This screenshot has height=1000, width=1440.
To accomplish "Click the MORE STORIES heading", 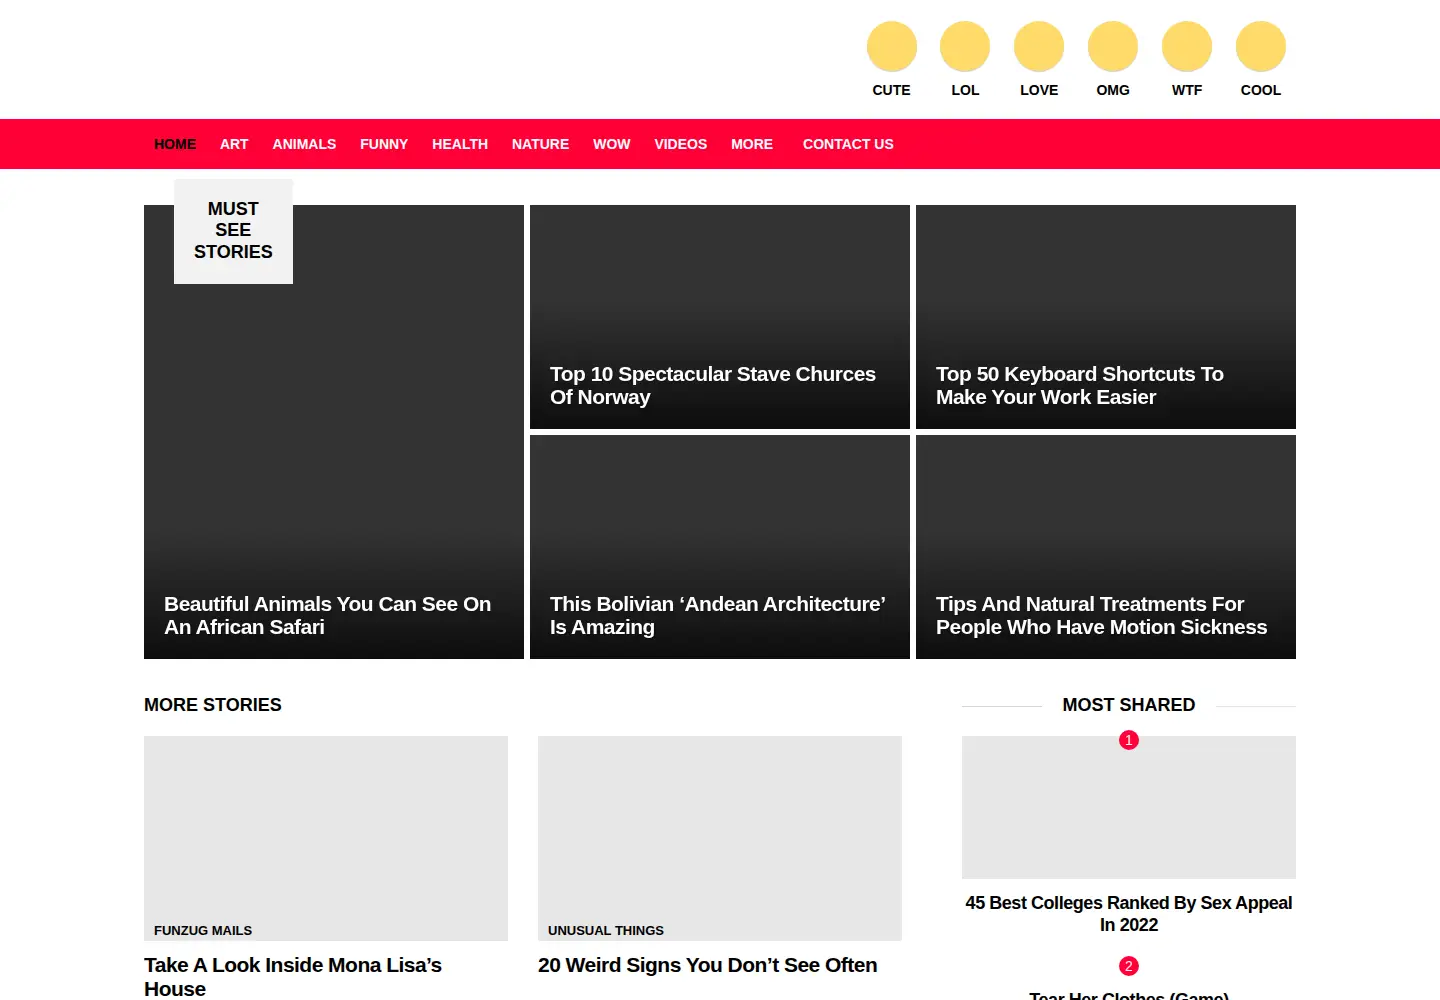I will (x=213, y=705).
